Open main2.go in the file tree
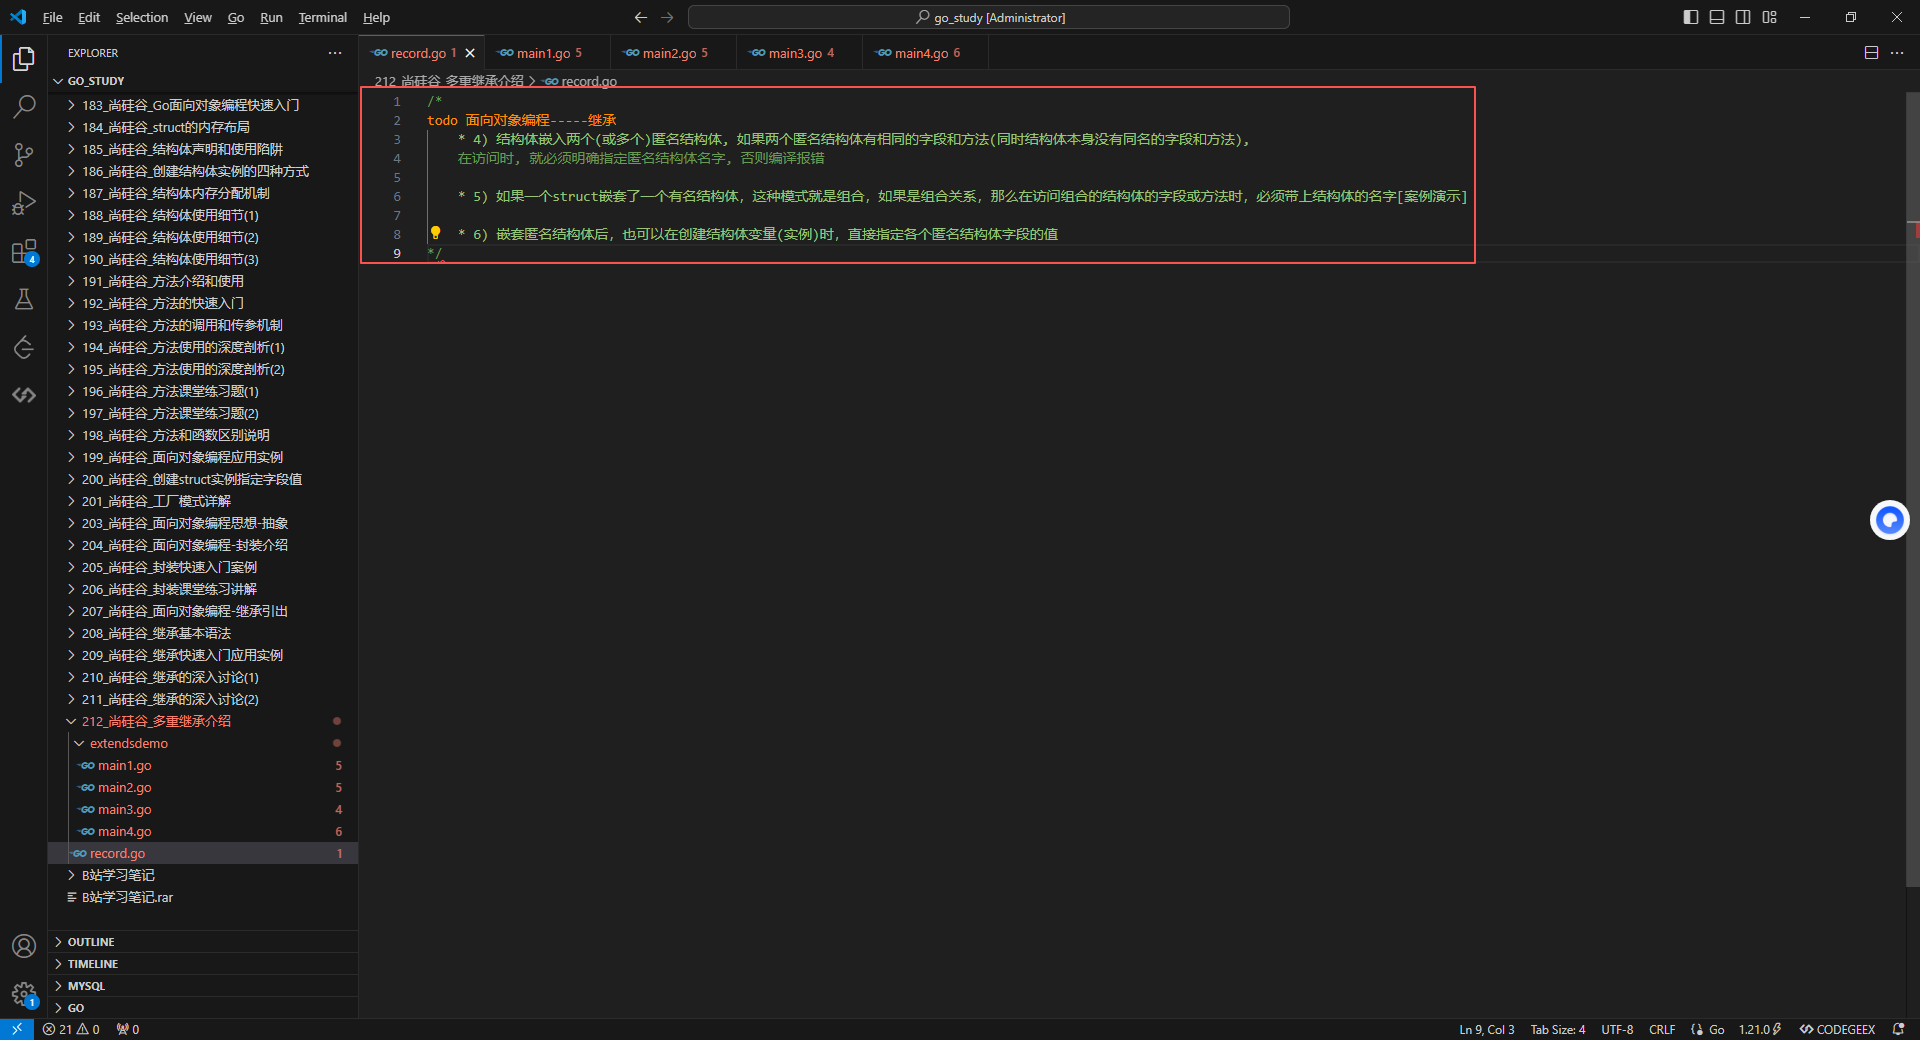The width and height of the screenshot is (1920, 1040). 203,787
